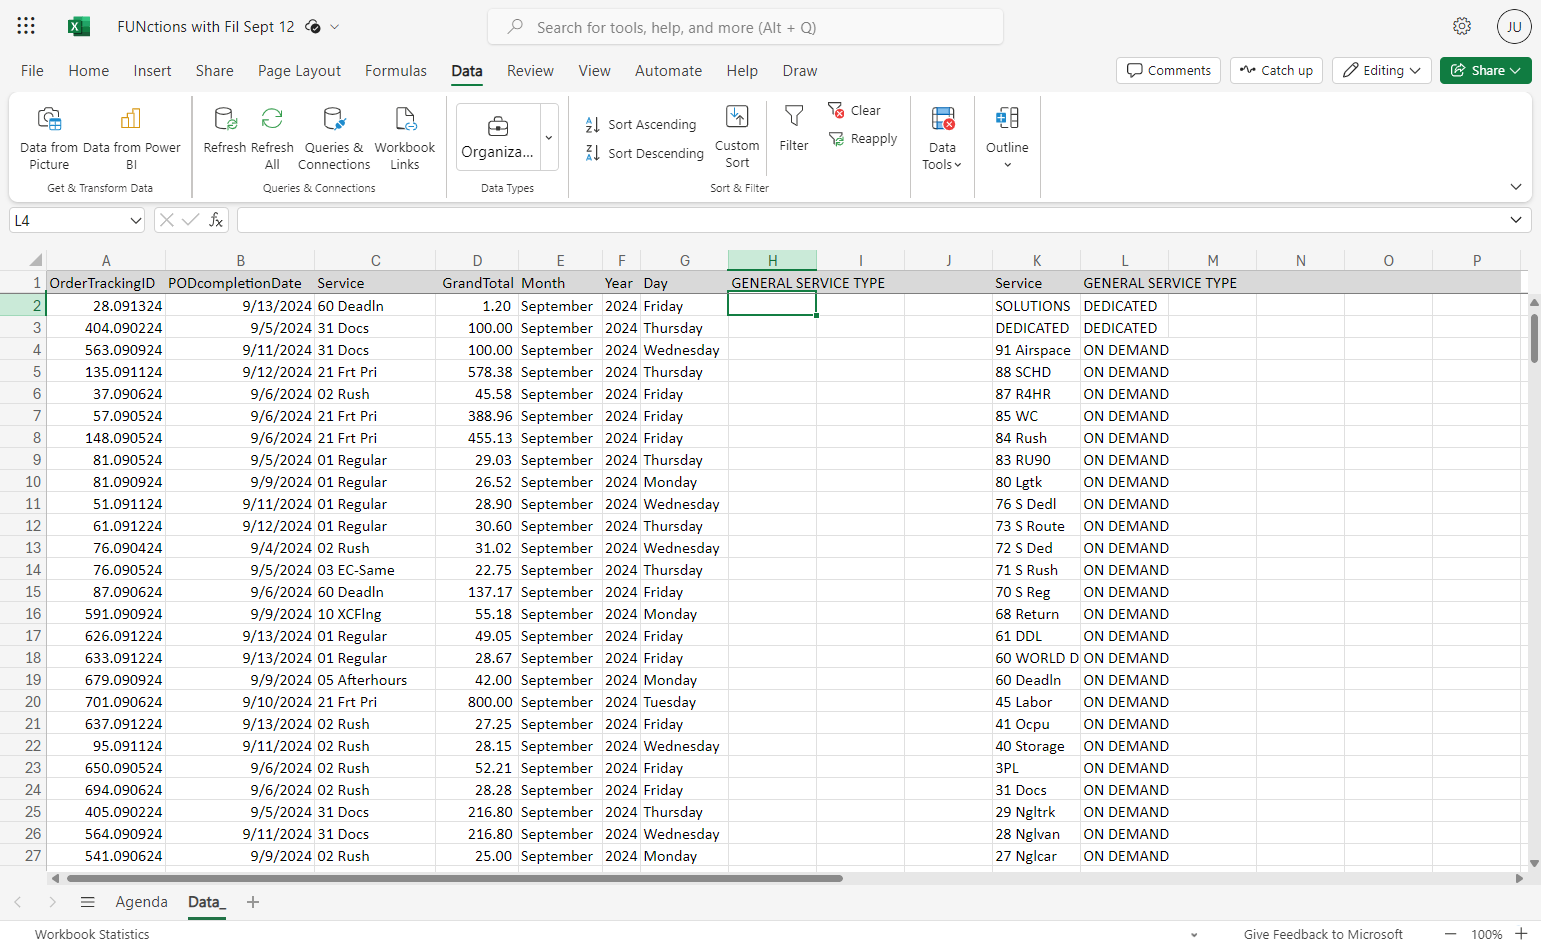Open the all sheets list icon
This screenshot has height=945, width=1541.
pyautogui.click(x=88, y=902)
